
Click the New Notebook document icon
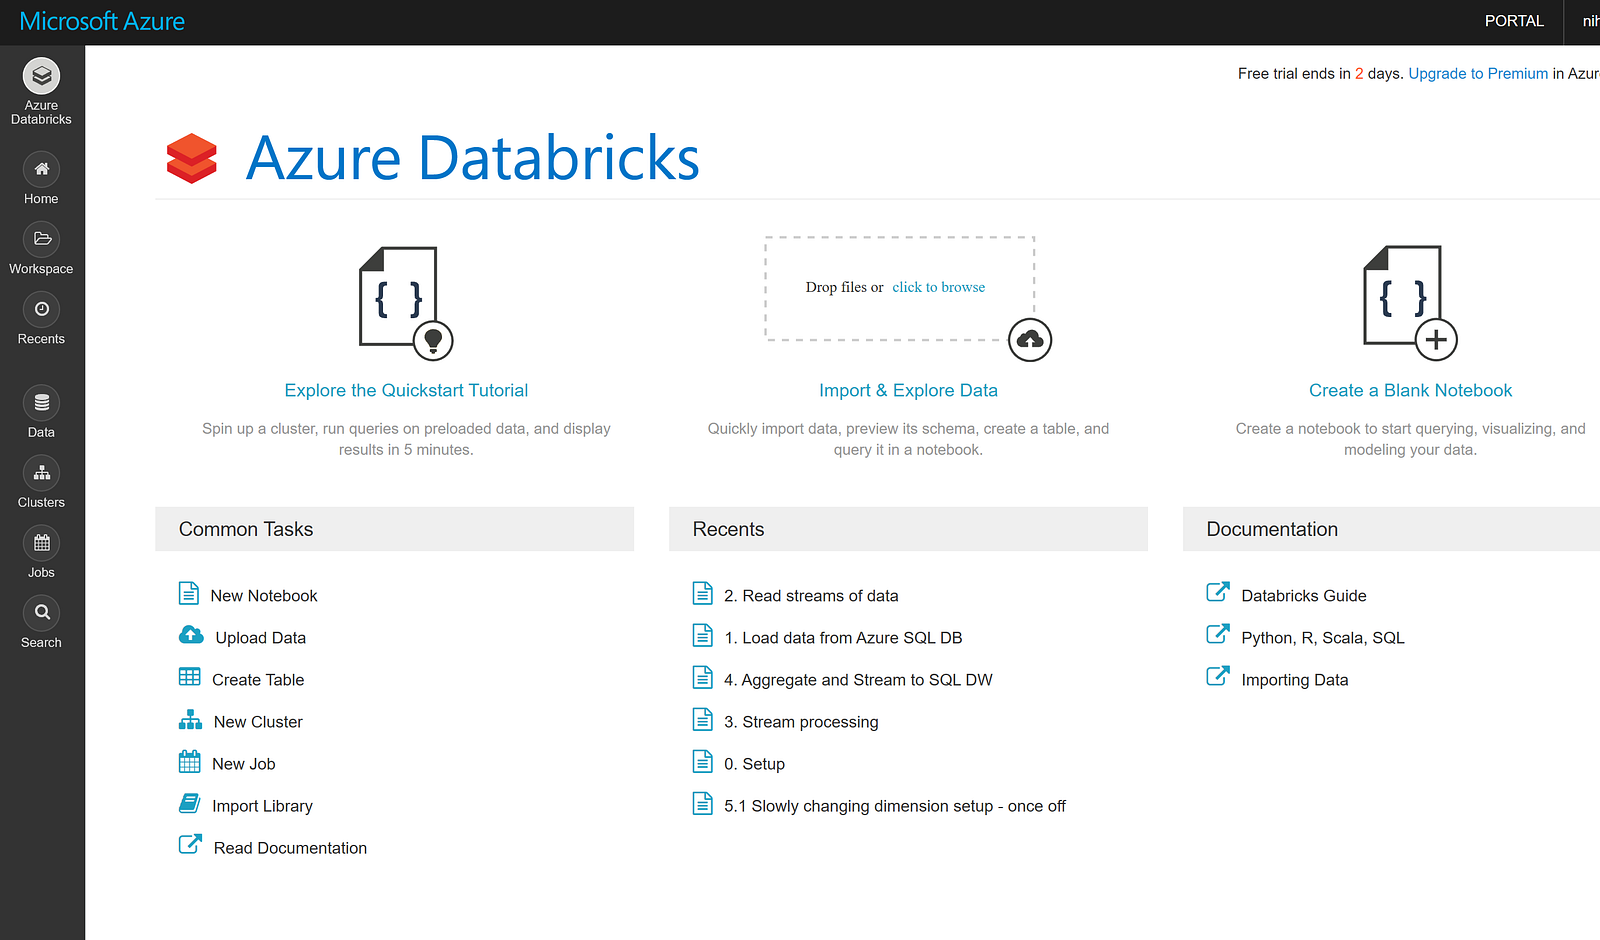tap(189, 593)
